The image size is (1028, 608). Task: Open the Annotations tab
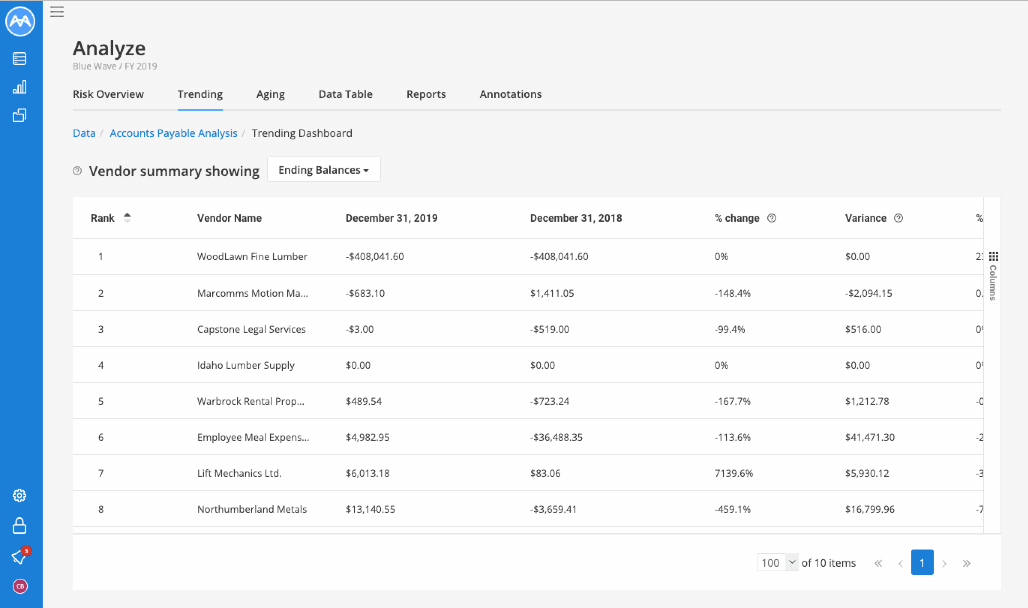point(511,94)
